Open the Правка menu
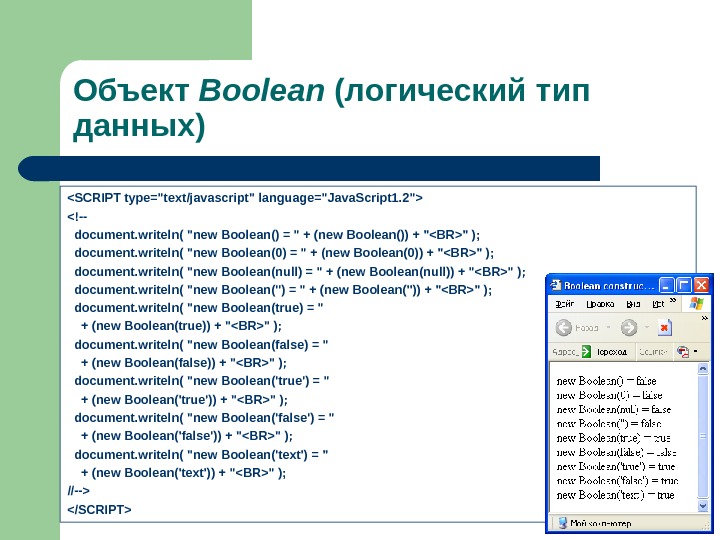This screenshot has height=540, width=720. (x=600, y=304)
